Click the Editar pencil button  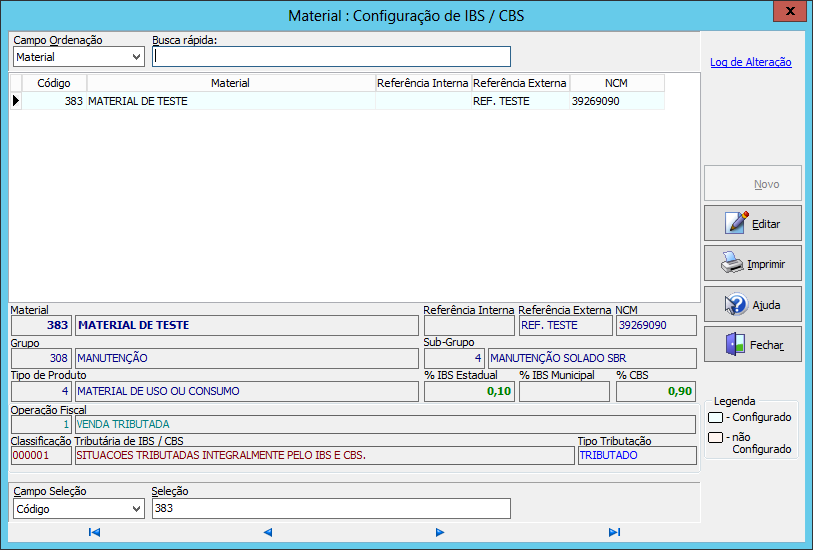tap(752, 223)
